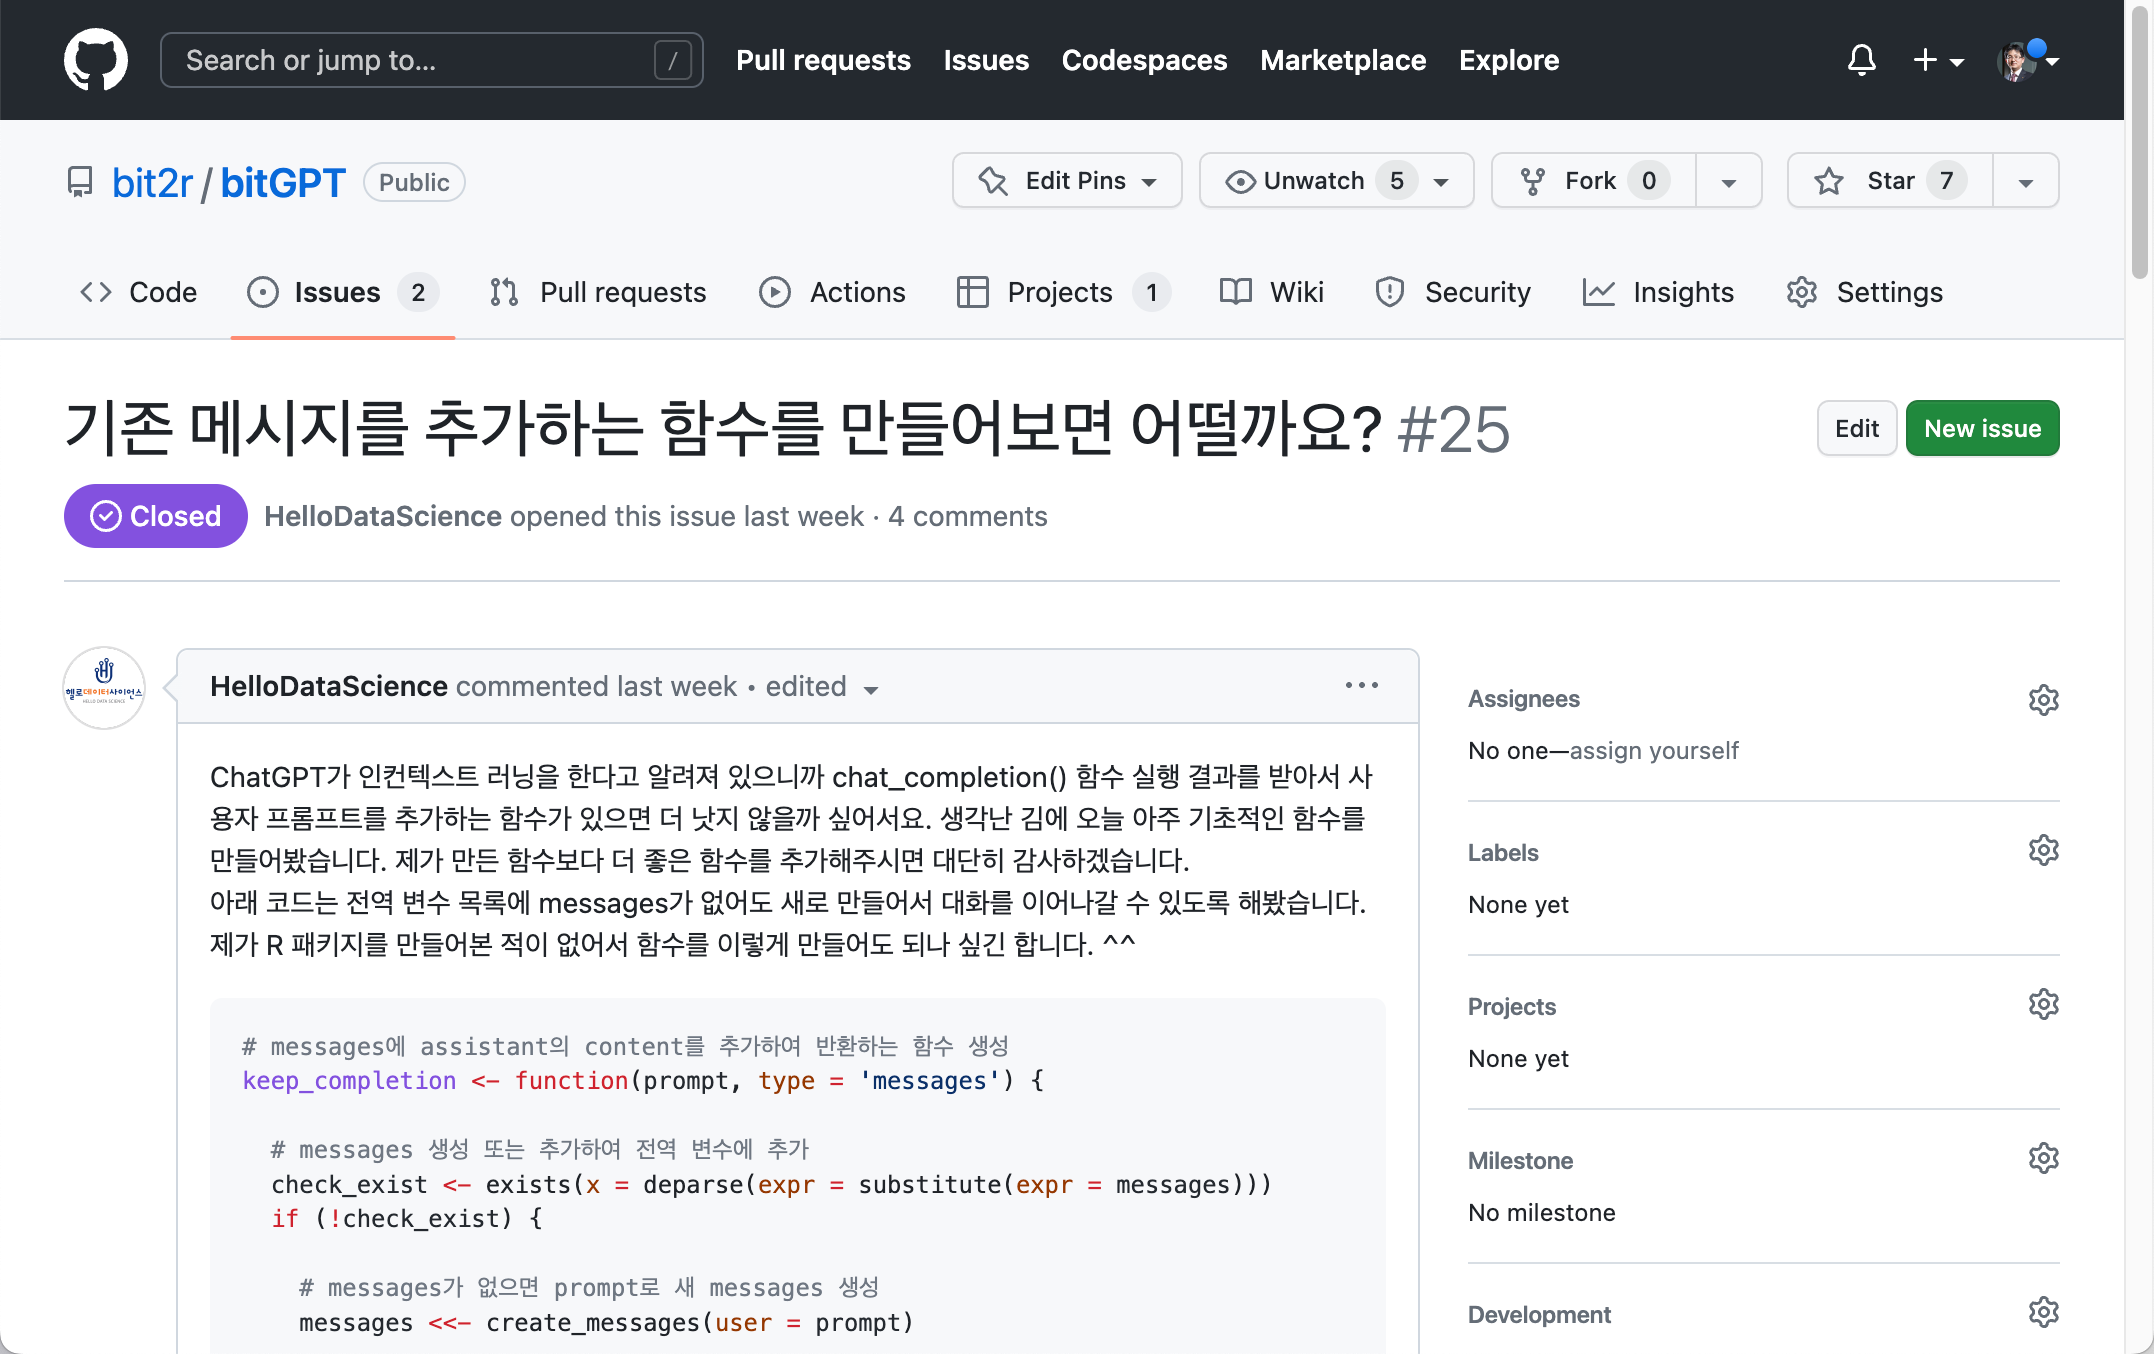Open the comment three-dot options menu
The image size is (2154, 1354).
point(1361,686)
